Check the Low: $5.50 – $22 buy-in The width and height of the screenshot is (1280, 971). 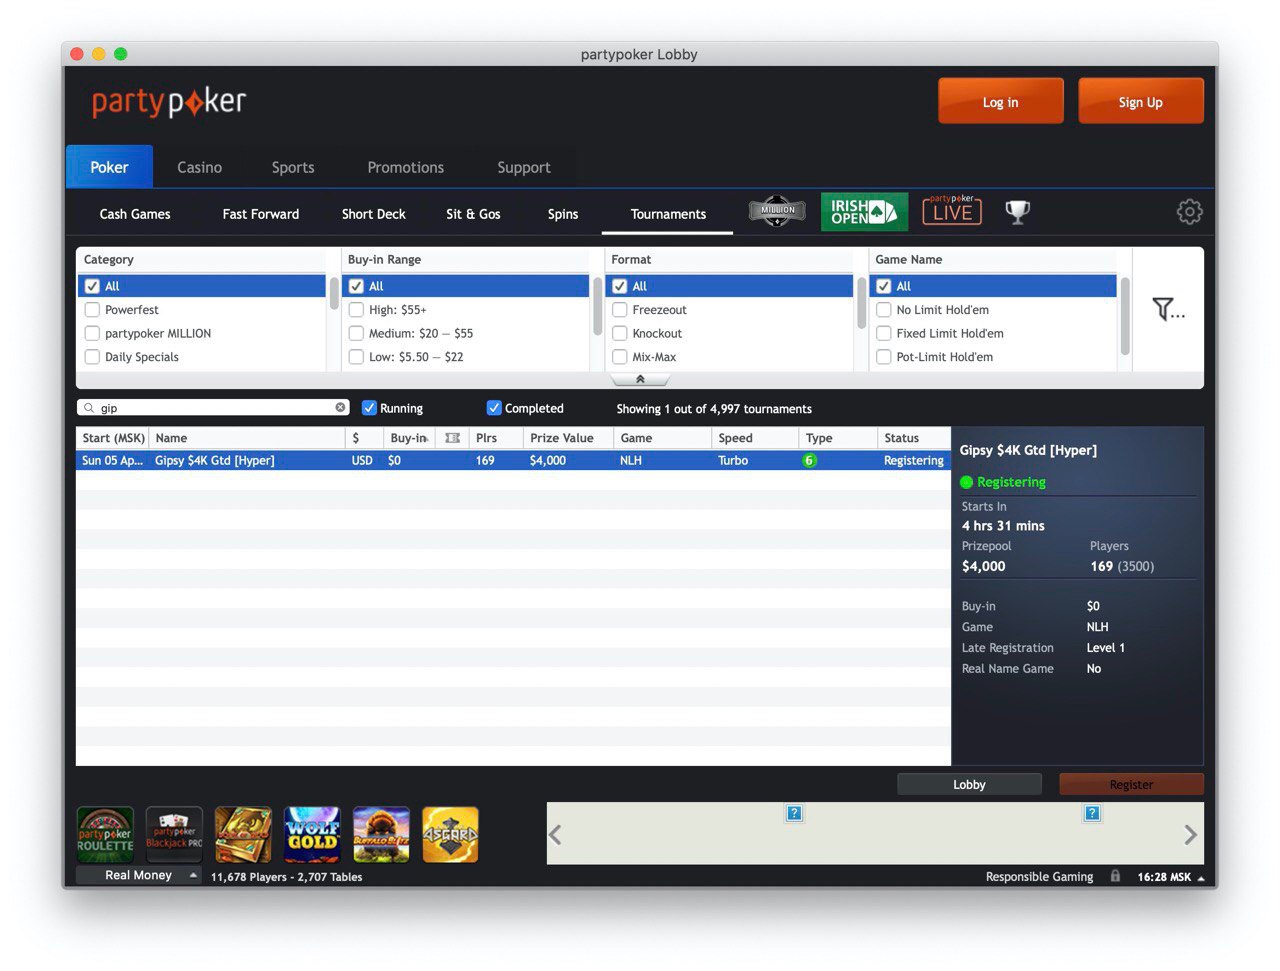pos(356,357)
